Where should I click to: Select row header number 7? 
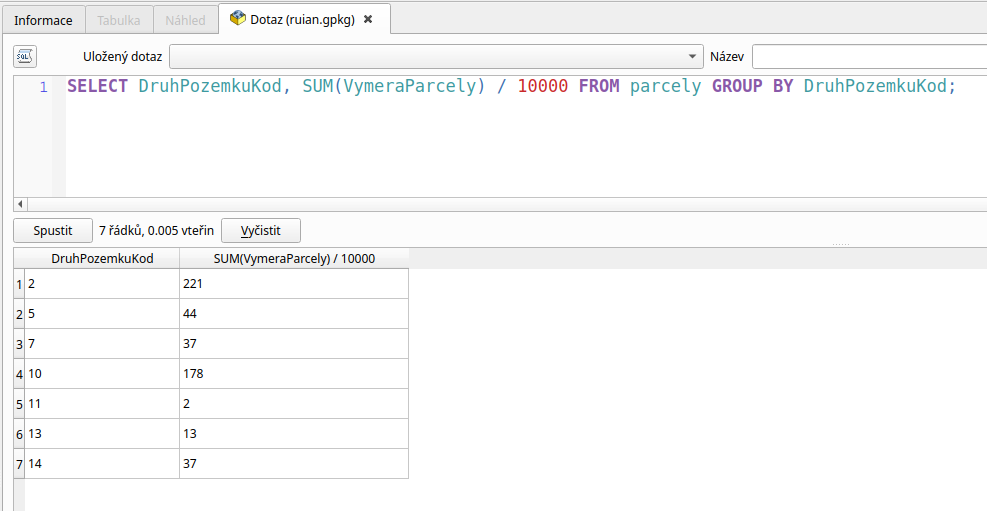click(x=19, y=464)
